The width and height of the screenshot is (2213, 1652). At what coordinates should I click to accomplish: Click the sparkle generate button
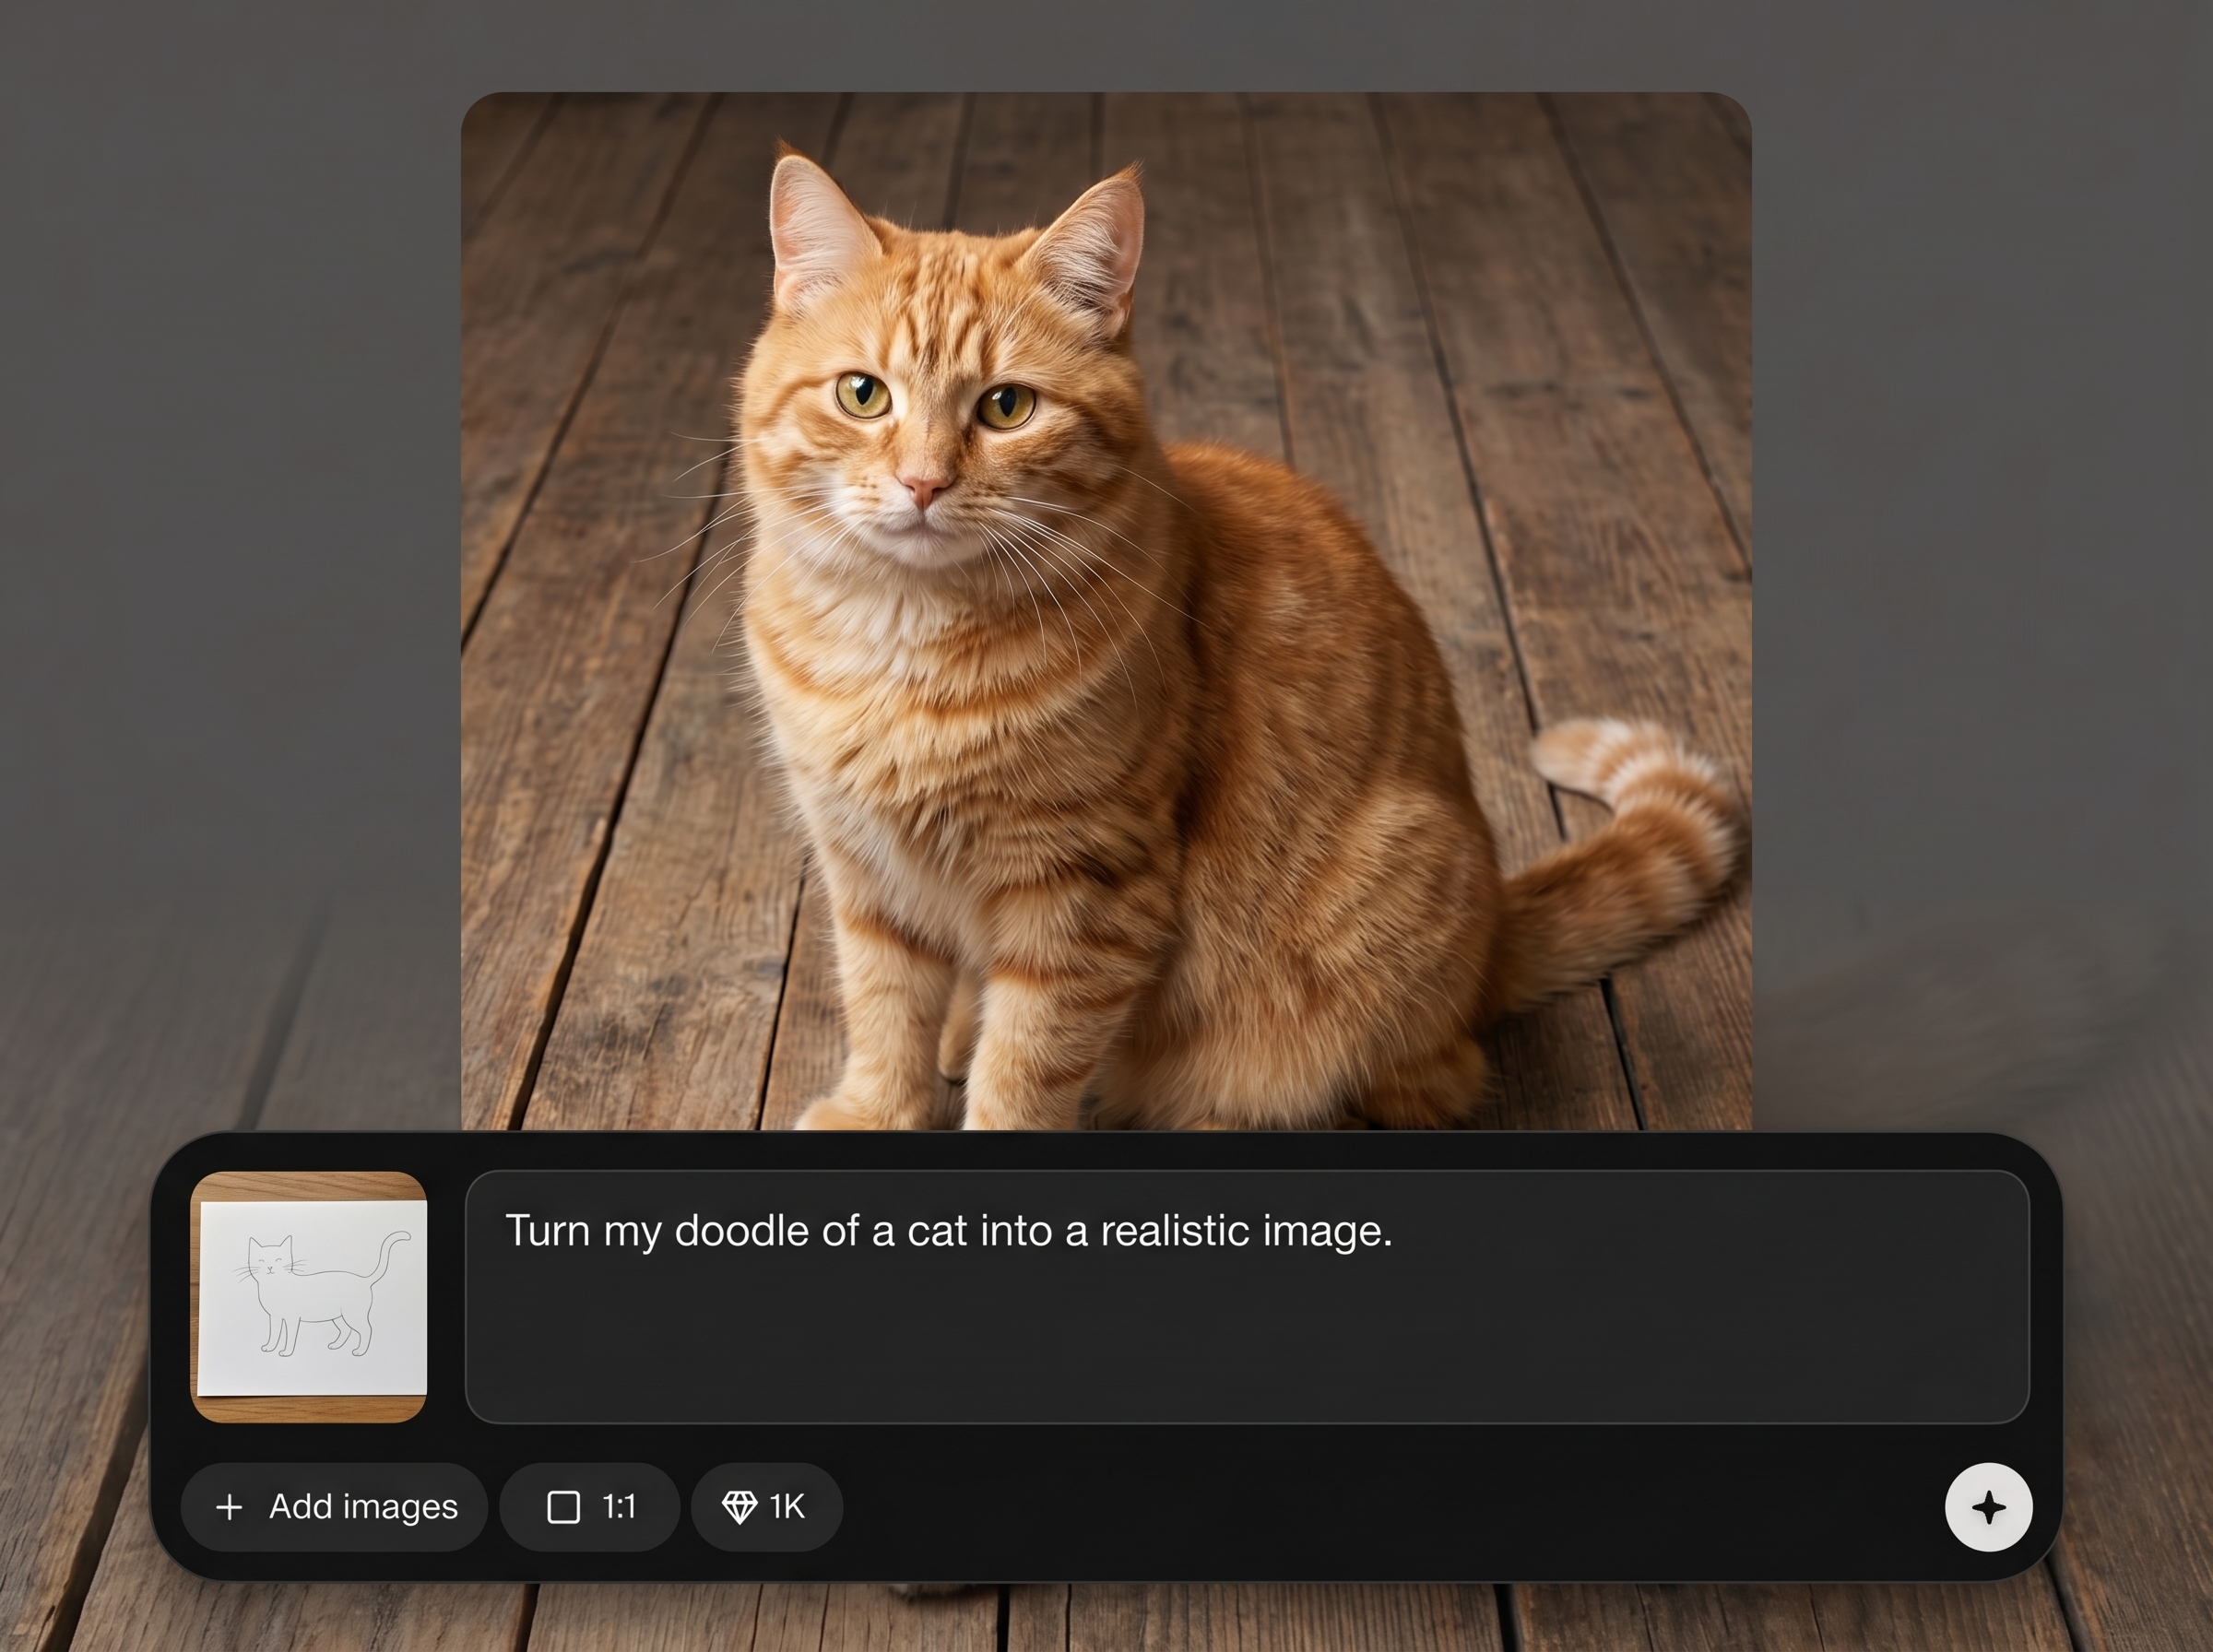pos(1988,1506)
